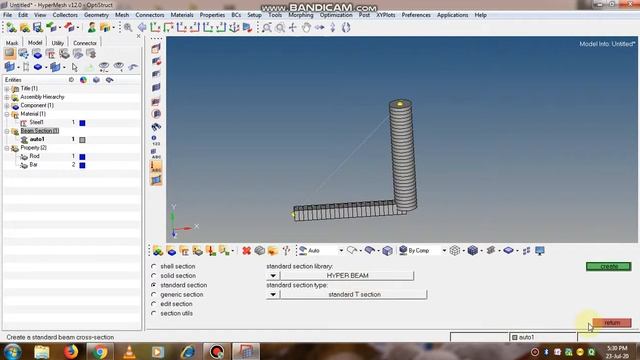Switch to the Connector tab
Viewport: 640px width, 360px height.
coord(85,42)
